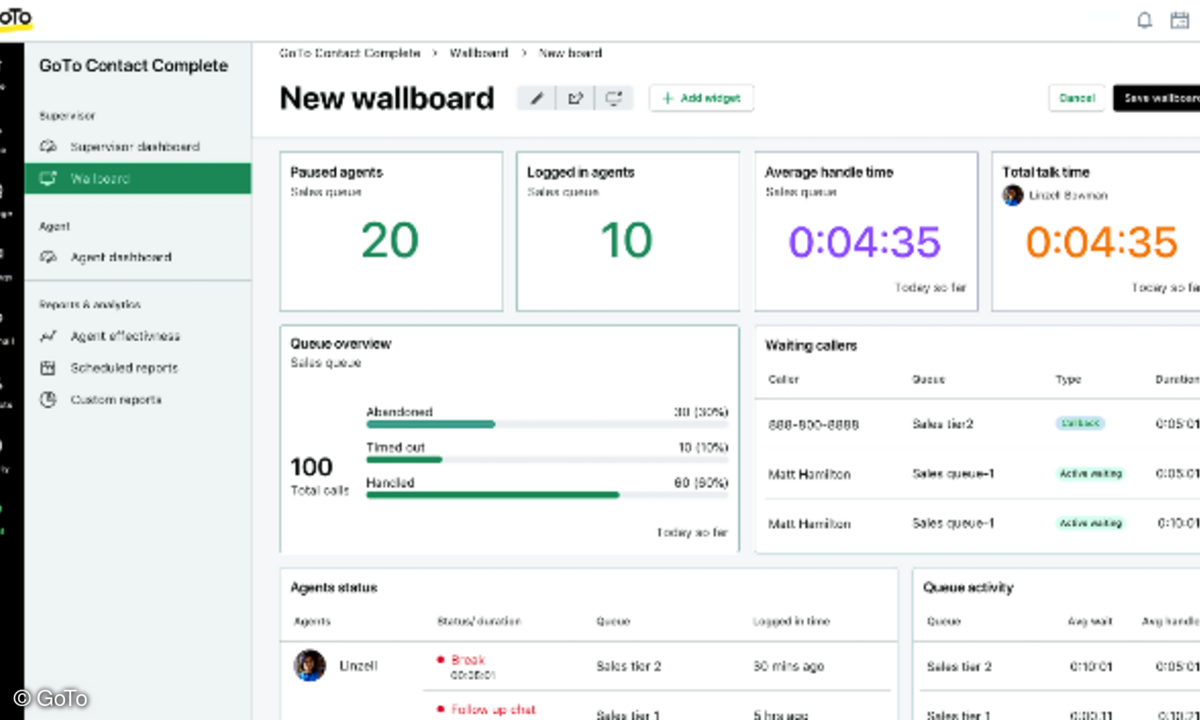This screenshot has width=1200, height=720.
Task: Click the Wallboard monitor icon in sidebar
Action: 48,179
